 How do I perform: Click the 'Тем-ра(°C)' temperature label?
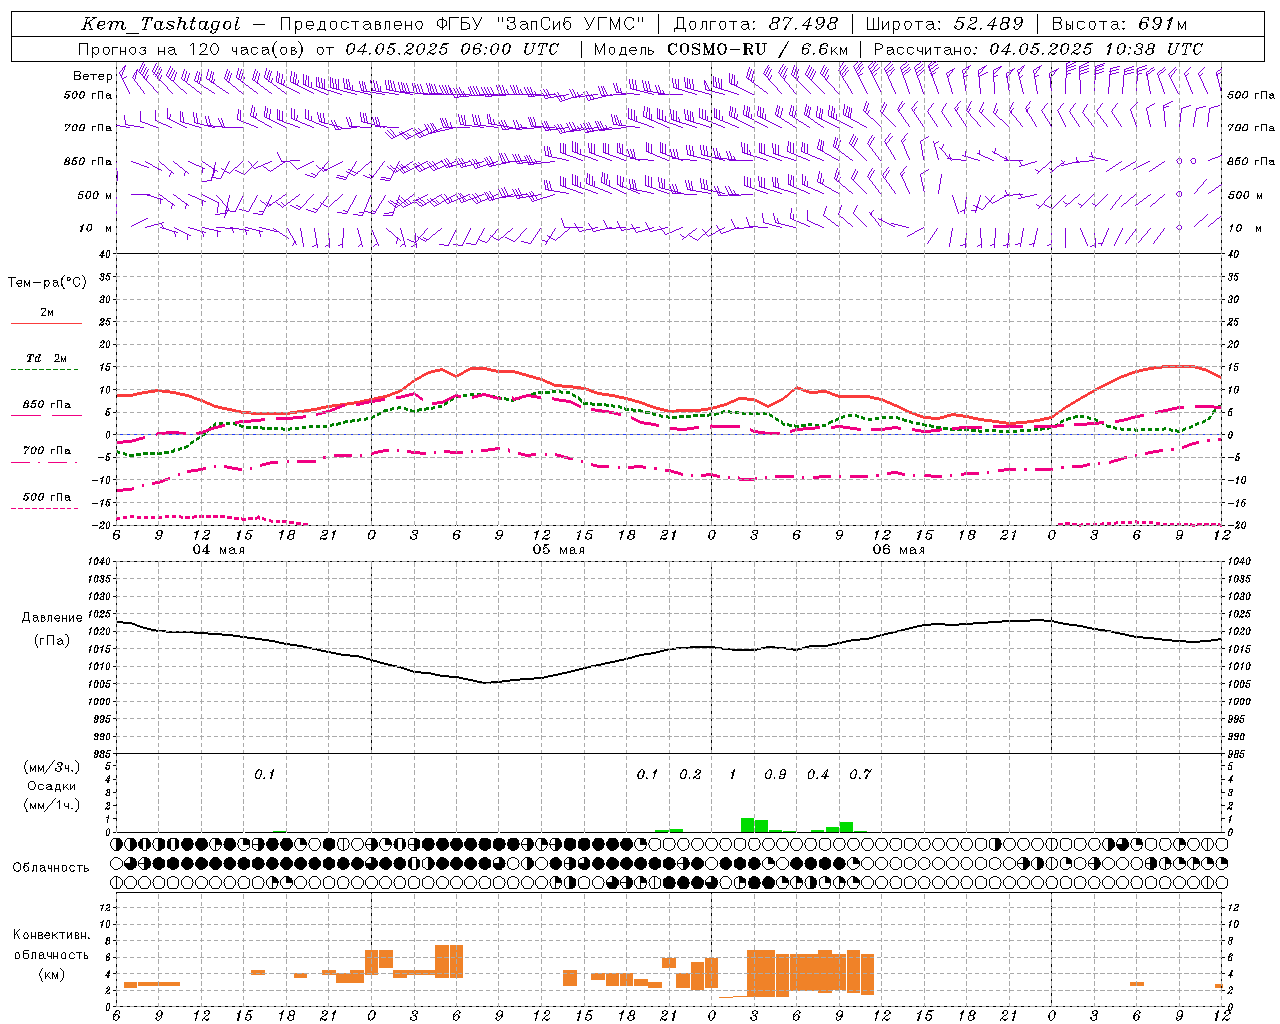[47, 283]
